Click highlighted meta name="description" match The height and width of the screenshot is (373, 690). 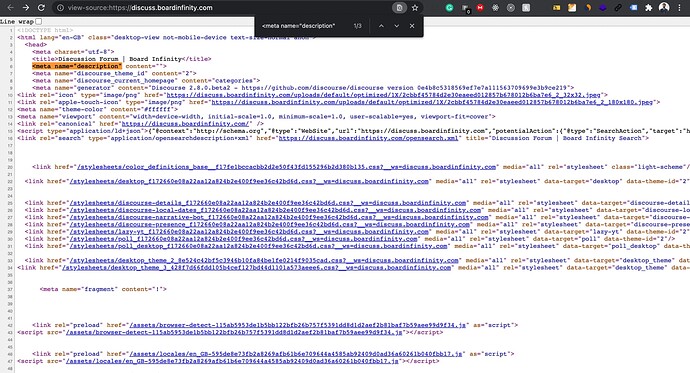coord(77,66)
